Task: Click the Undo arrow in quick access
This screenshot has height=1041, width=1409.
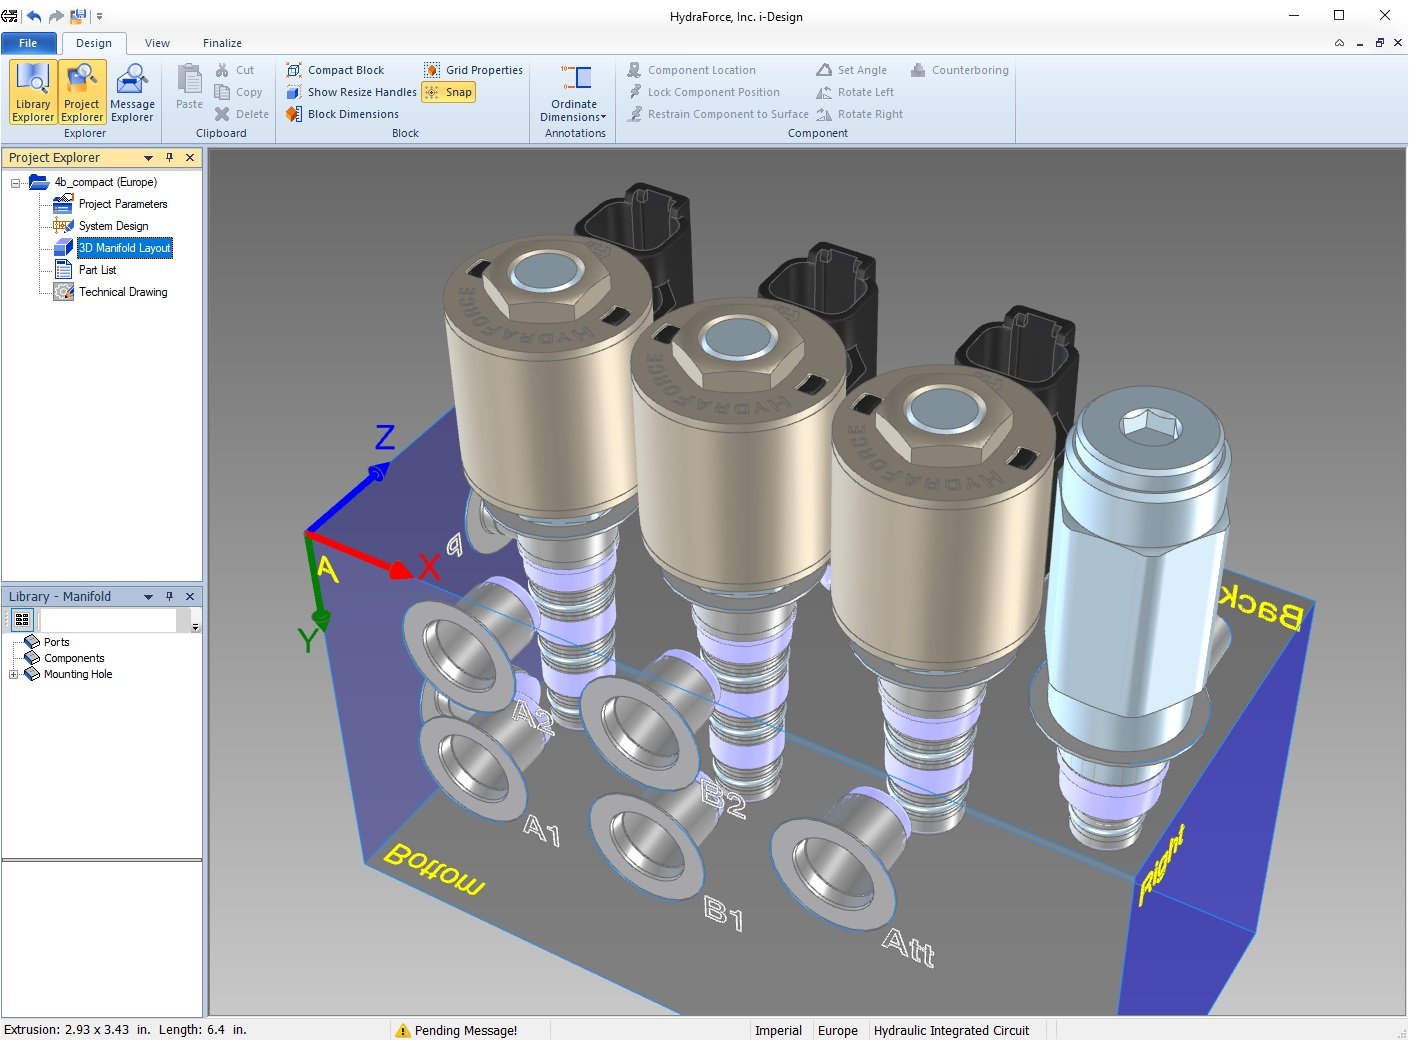Action: [x=34, y=16]
